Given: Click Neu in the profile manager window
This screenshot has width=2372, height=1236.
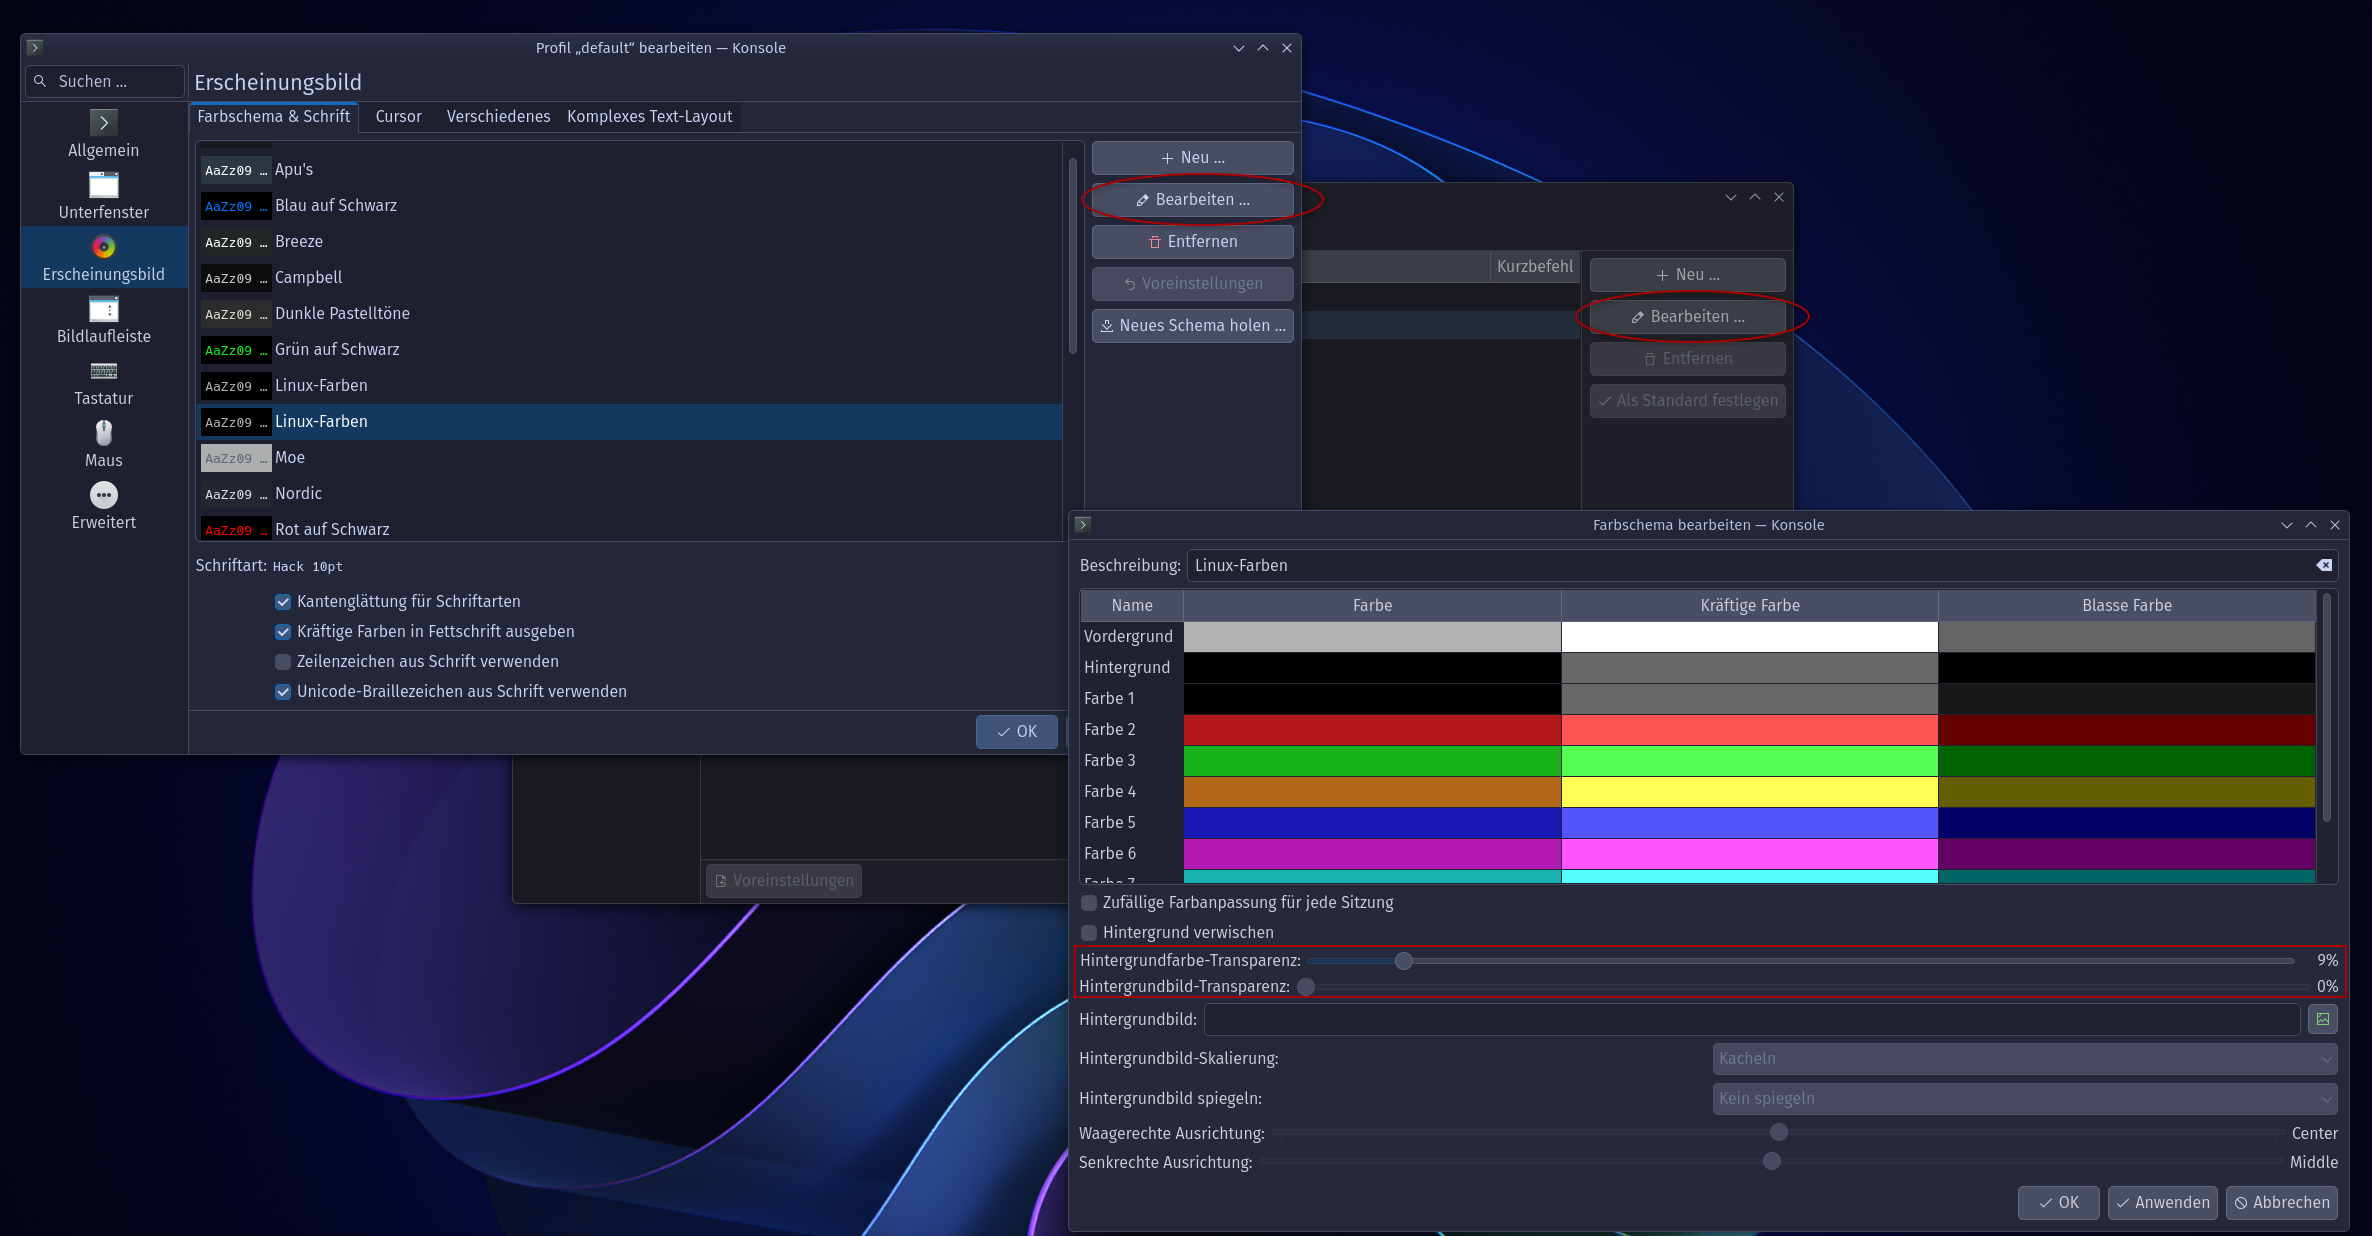Looking at the screenshot, I should click(x=1687, y=275).
